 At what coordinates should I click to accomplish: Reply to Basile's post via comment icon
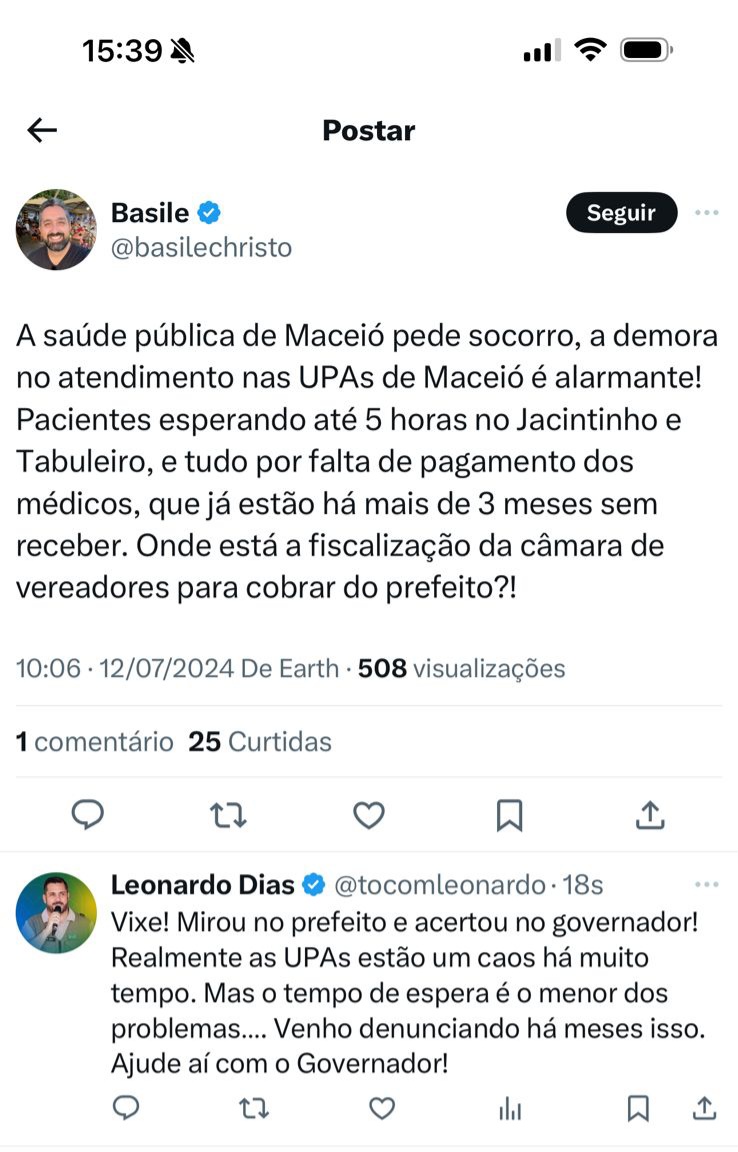pos(88,816)
